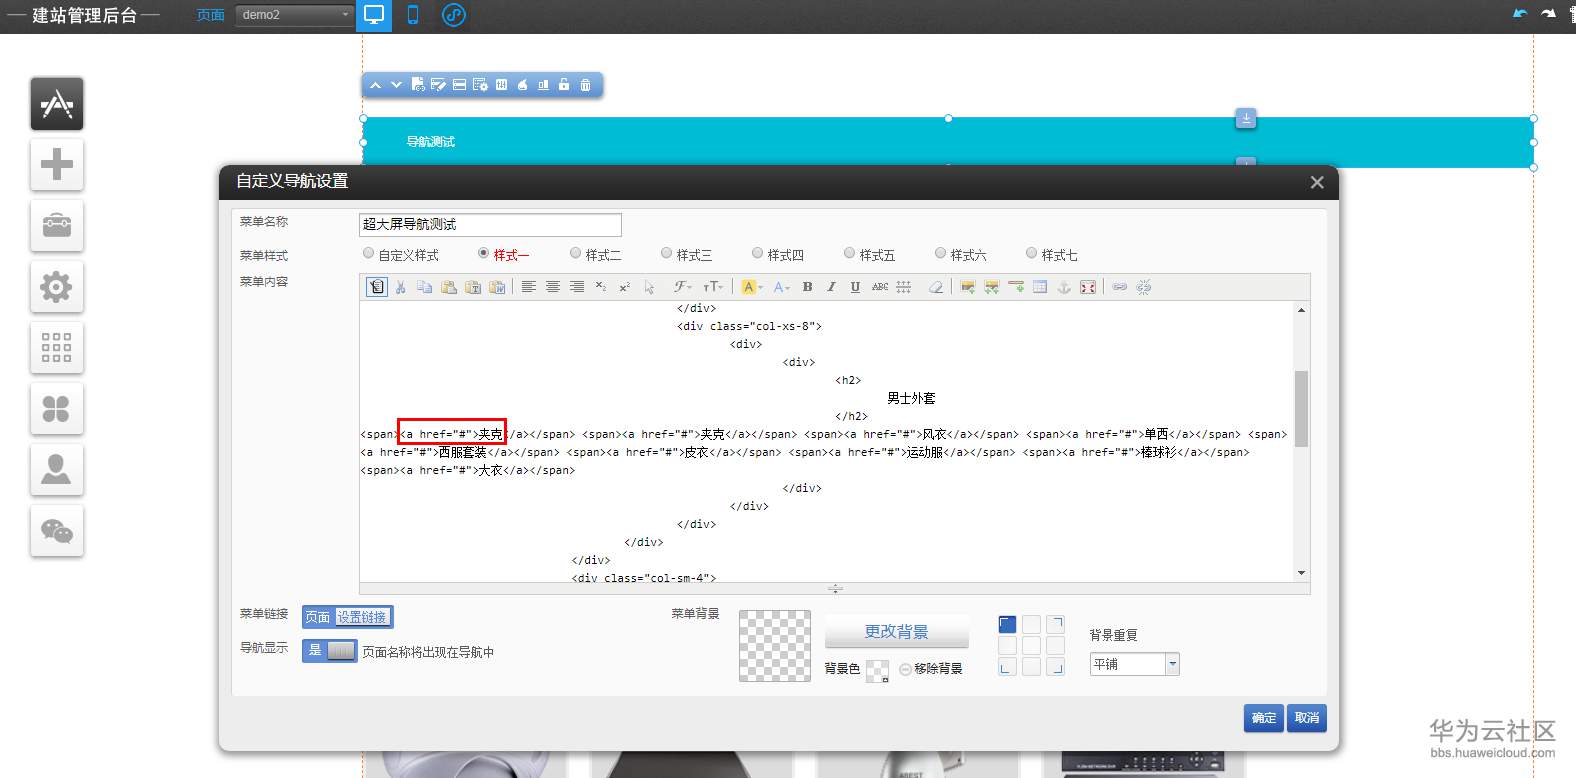Click the eraser remove-format icon
The image size is (1576, 778).
point(936,287)
